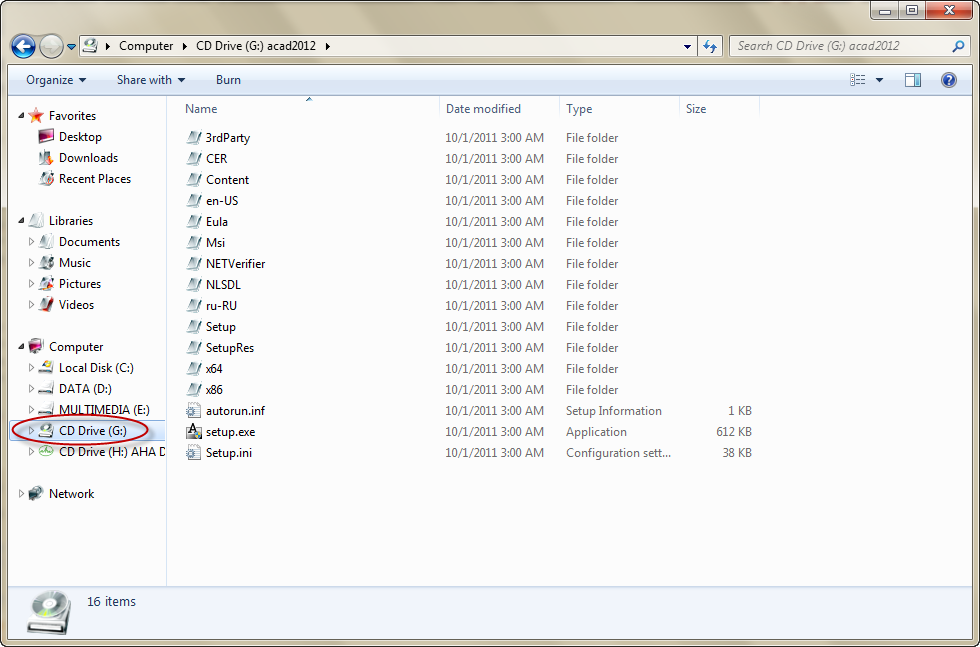Open Network in navigation pane

pyautogui.click(x=71, y=494)
